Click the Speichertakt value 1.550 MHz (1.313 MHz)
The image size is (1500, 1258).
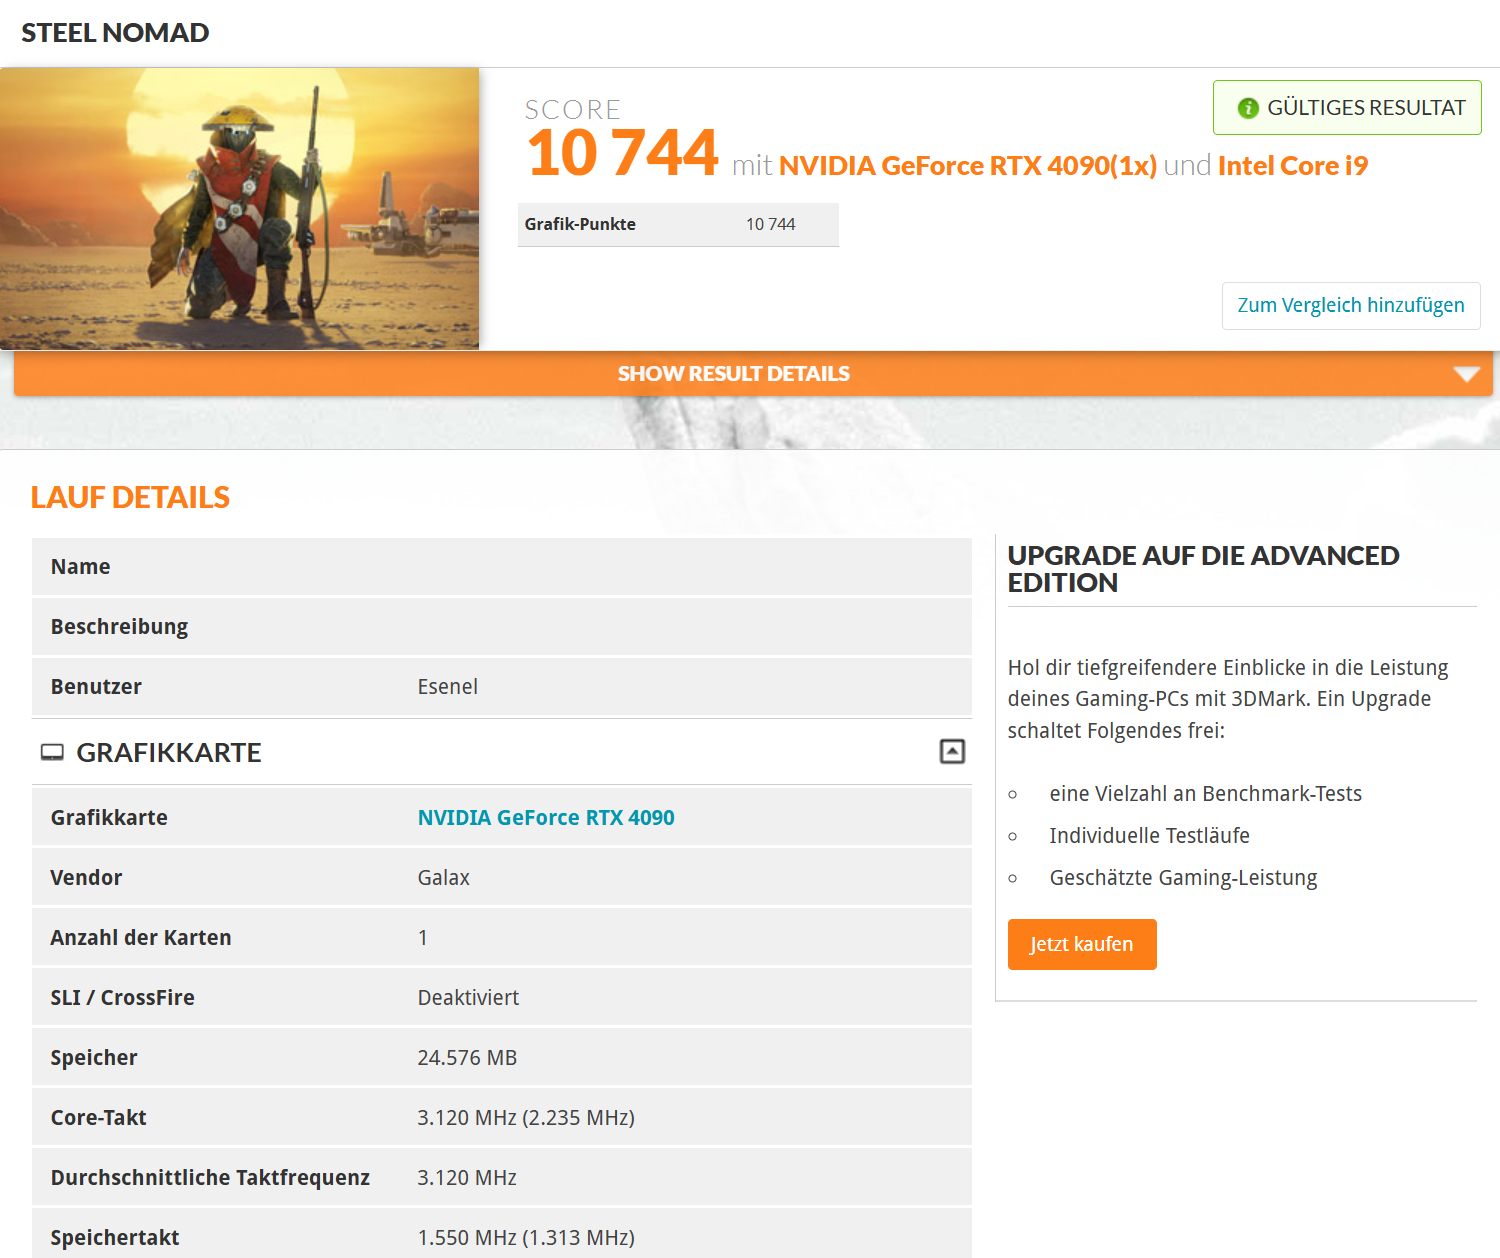tap(526, 1238)
